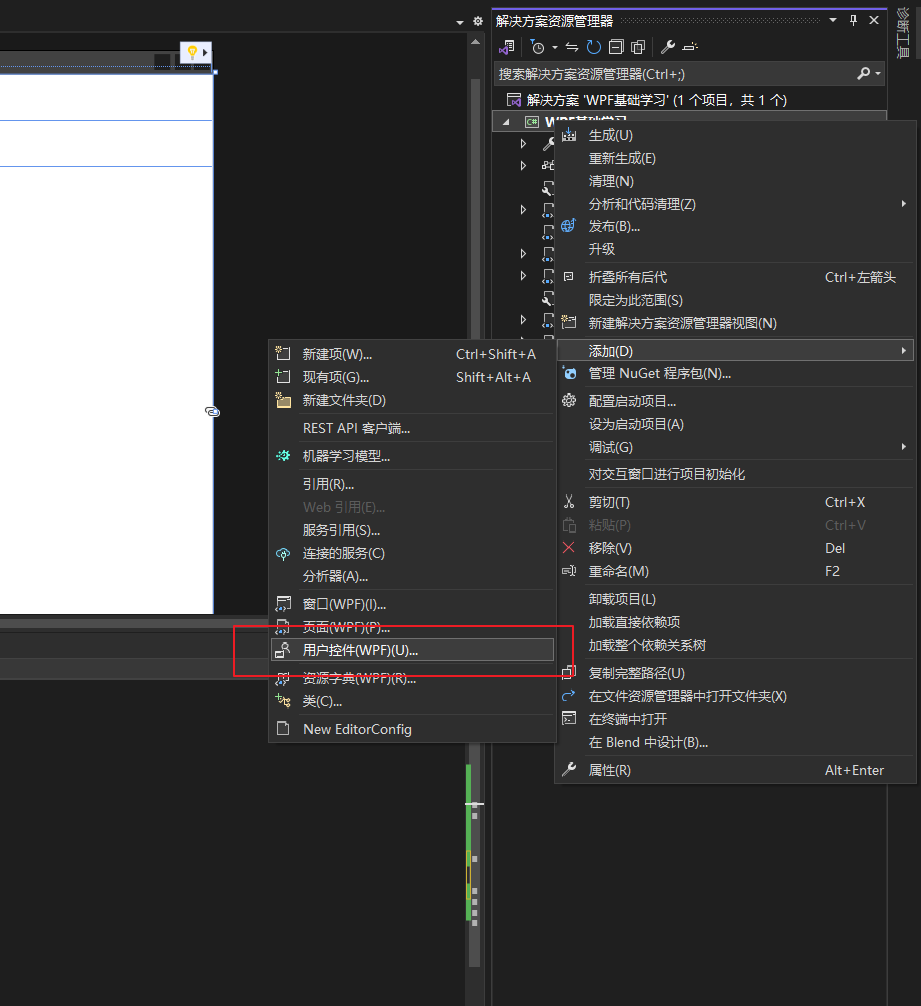Click the refresh icon in Solution Explorer

(594, 47)
